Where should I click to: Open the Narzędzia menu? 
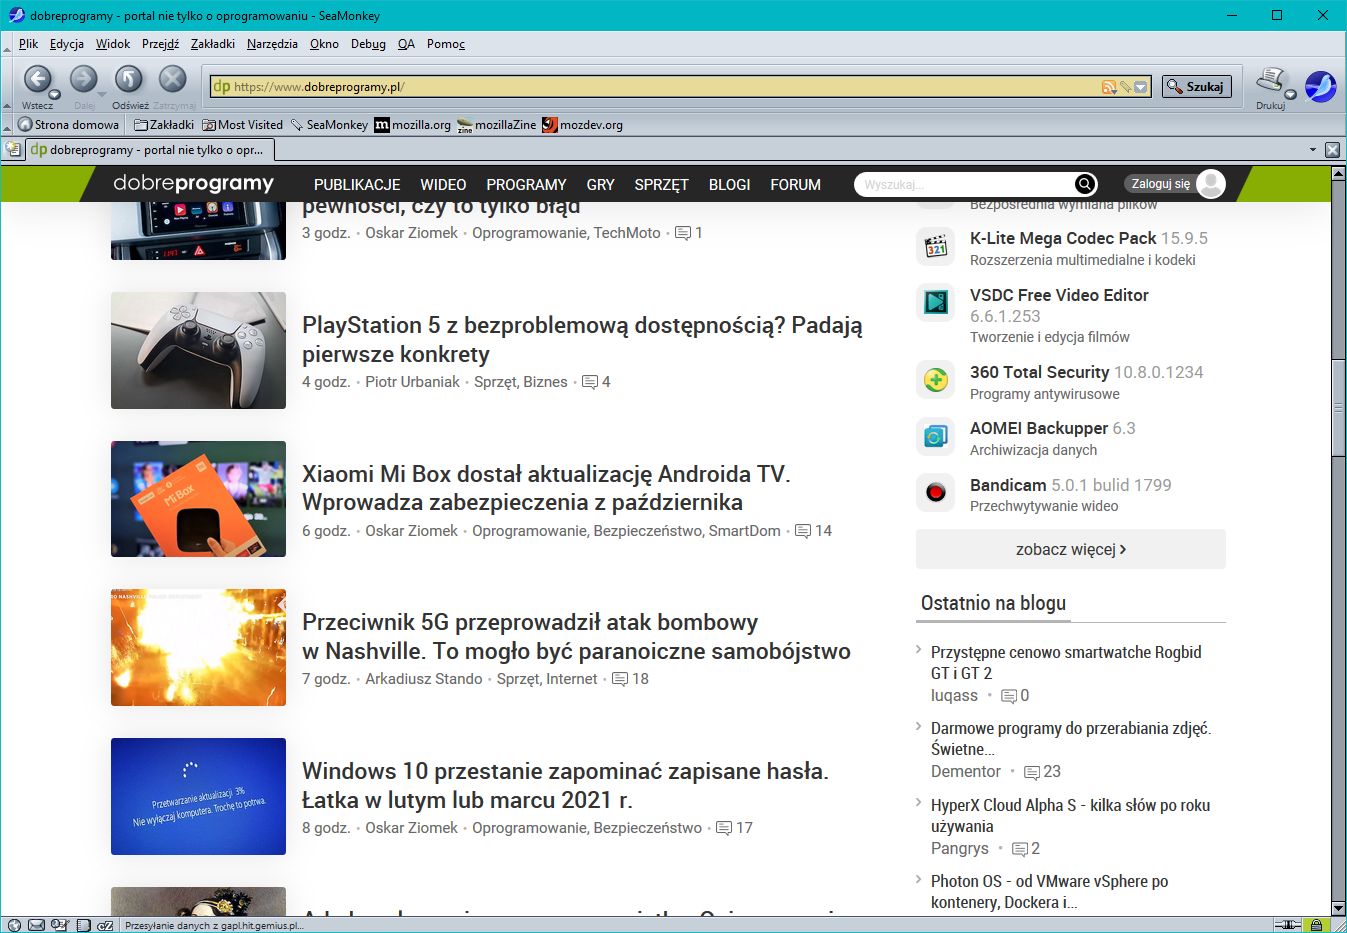pyautogui.click(x=272, y=44)
